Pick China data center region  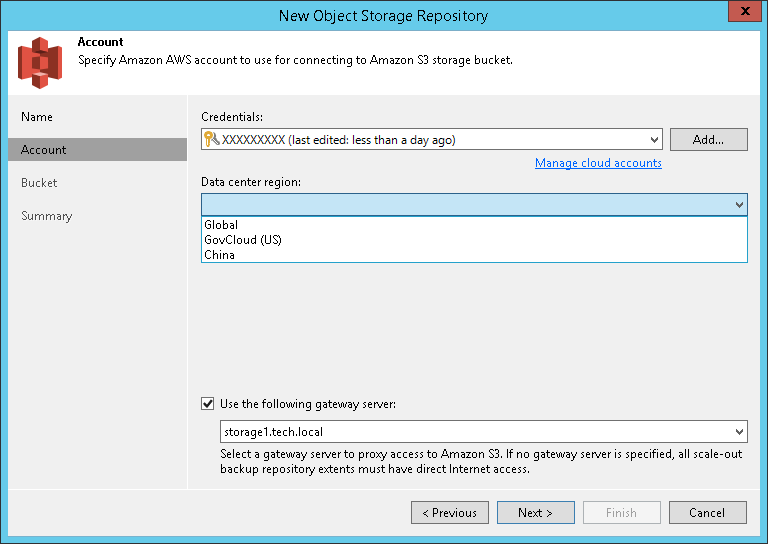click(x=220, y=255)
